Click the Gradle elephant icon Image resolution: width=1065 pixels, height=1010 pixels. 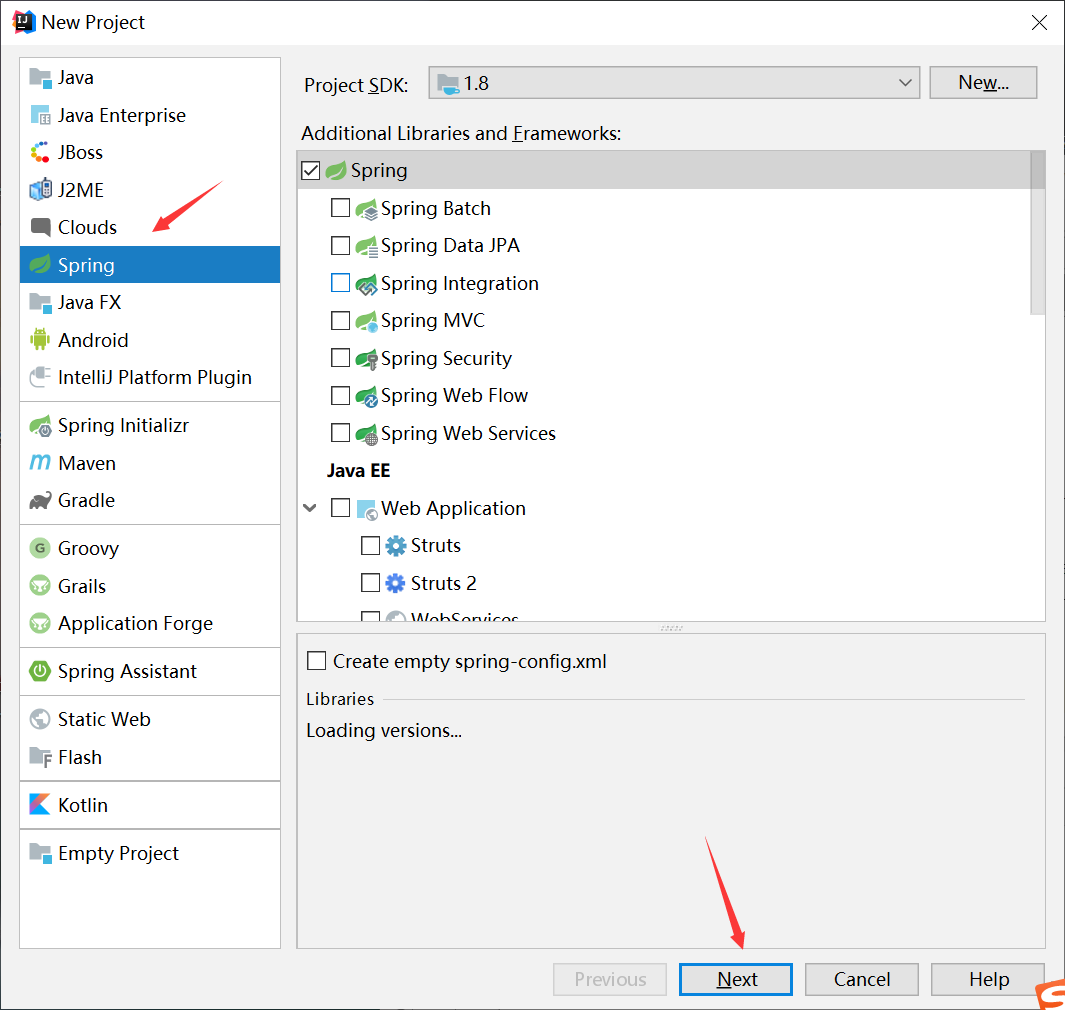point(41,501)
